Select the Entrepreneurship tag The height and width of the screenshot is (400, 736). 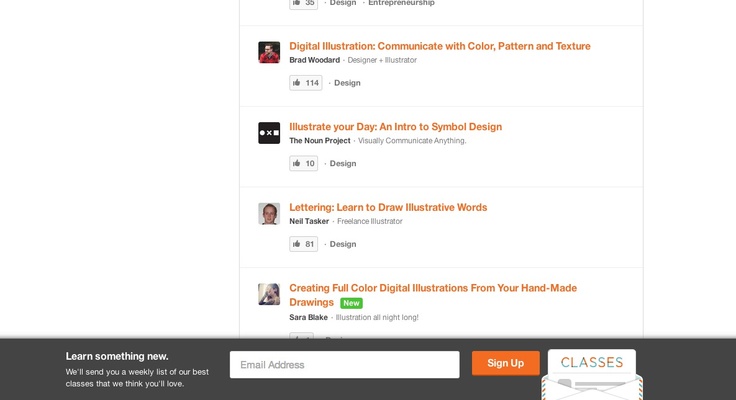401,3
